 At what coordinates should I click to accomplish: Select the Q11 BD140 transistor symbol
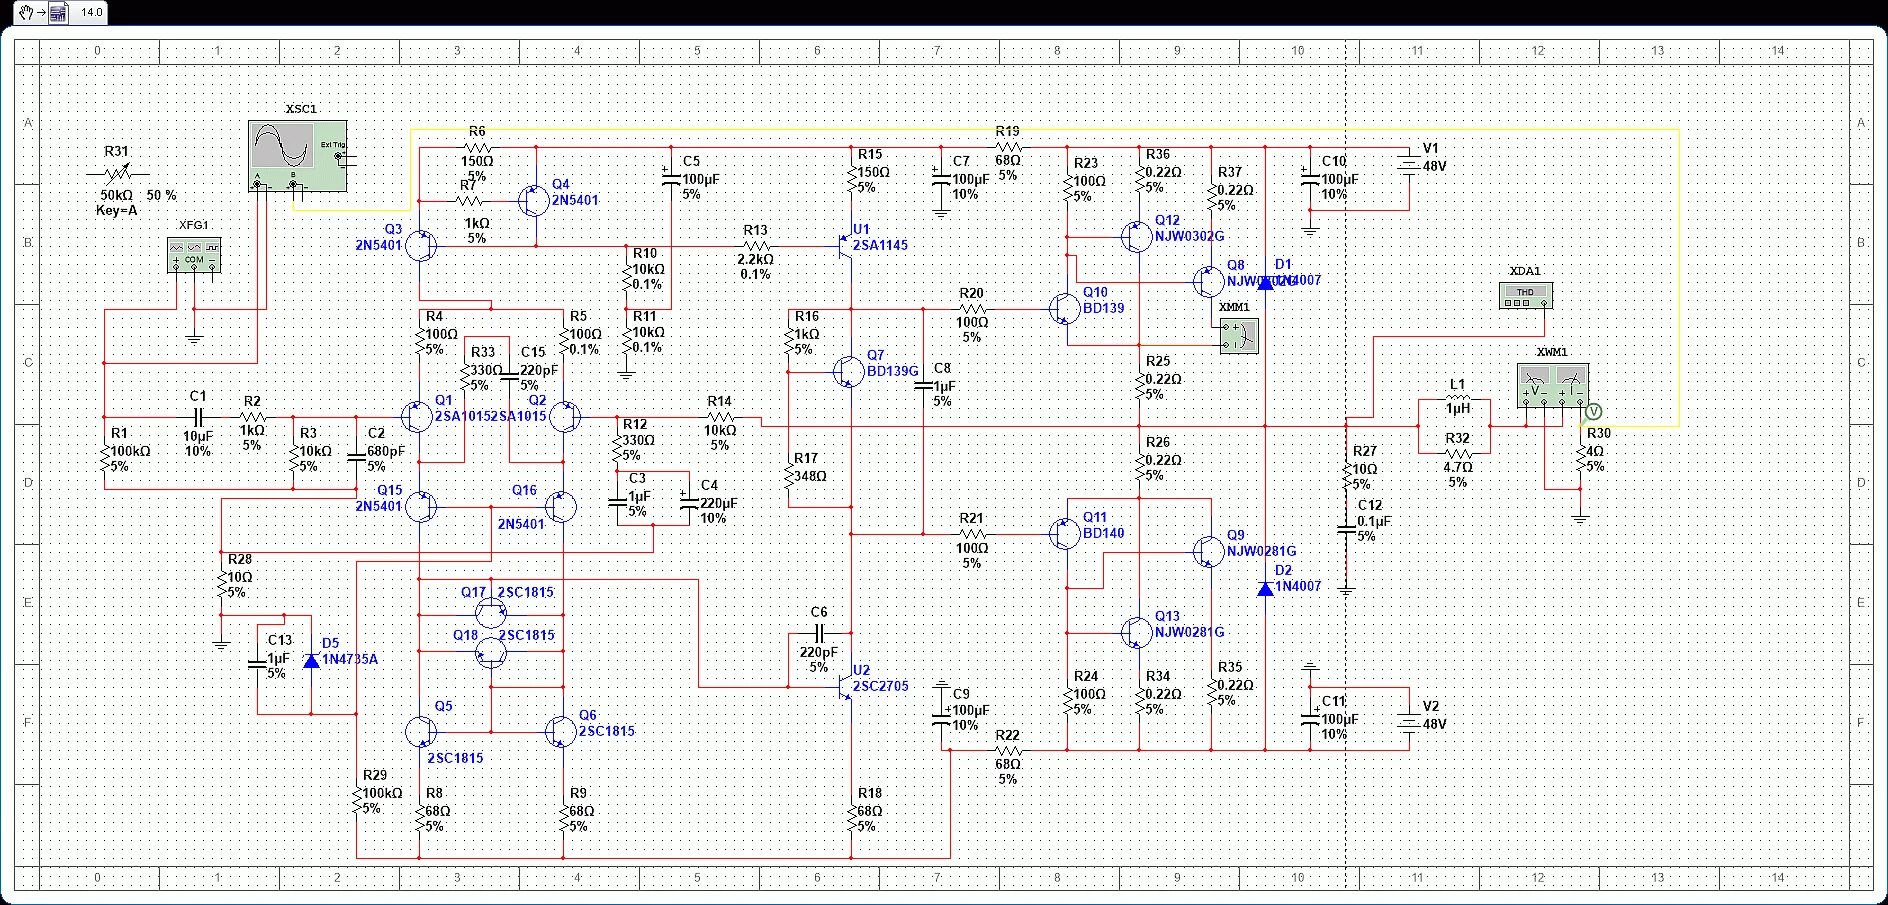pyautogui.click(x=1065, y=534)
